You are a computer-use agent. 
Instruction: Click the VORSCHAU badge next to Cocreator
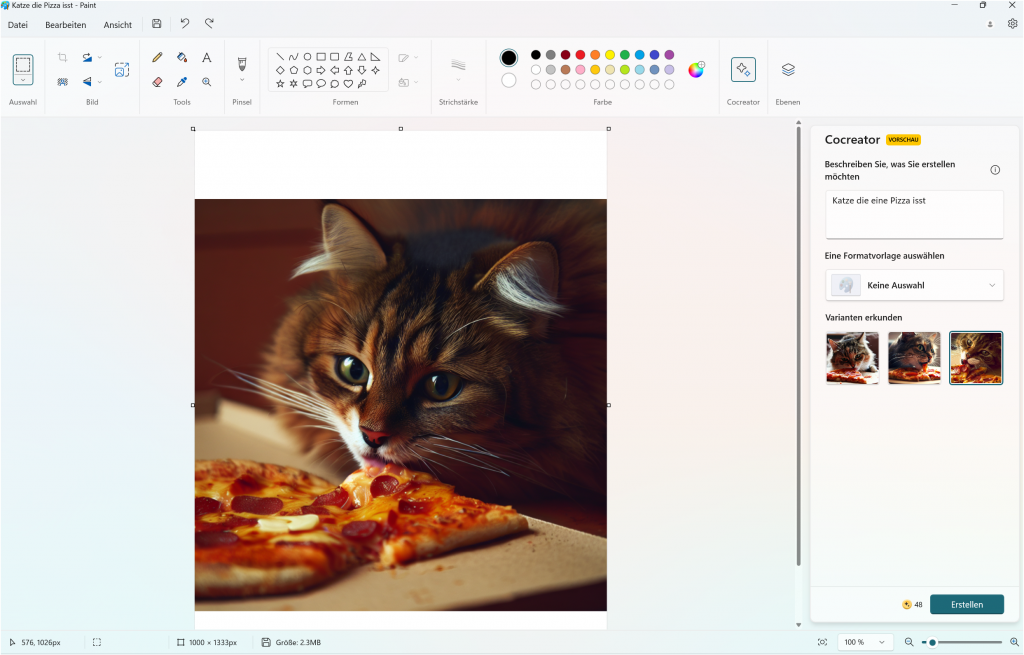[903, 140]
